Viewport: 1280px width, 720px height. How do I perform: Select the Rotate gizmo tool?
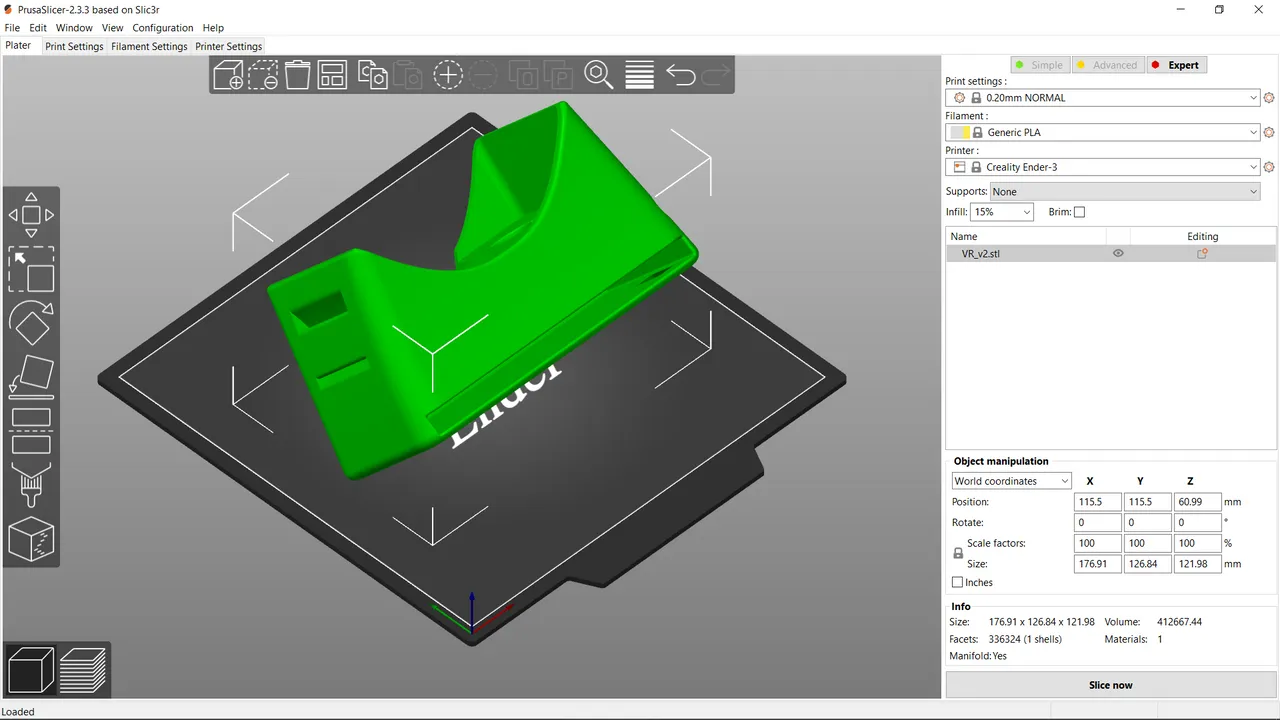pos(31,322)
